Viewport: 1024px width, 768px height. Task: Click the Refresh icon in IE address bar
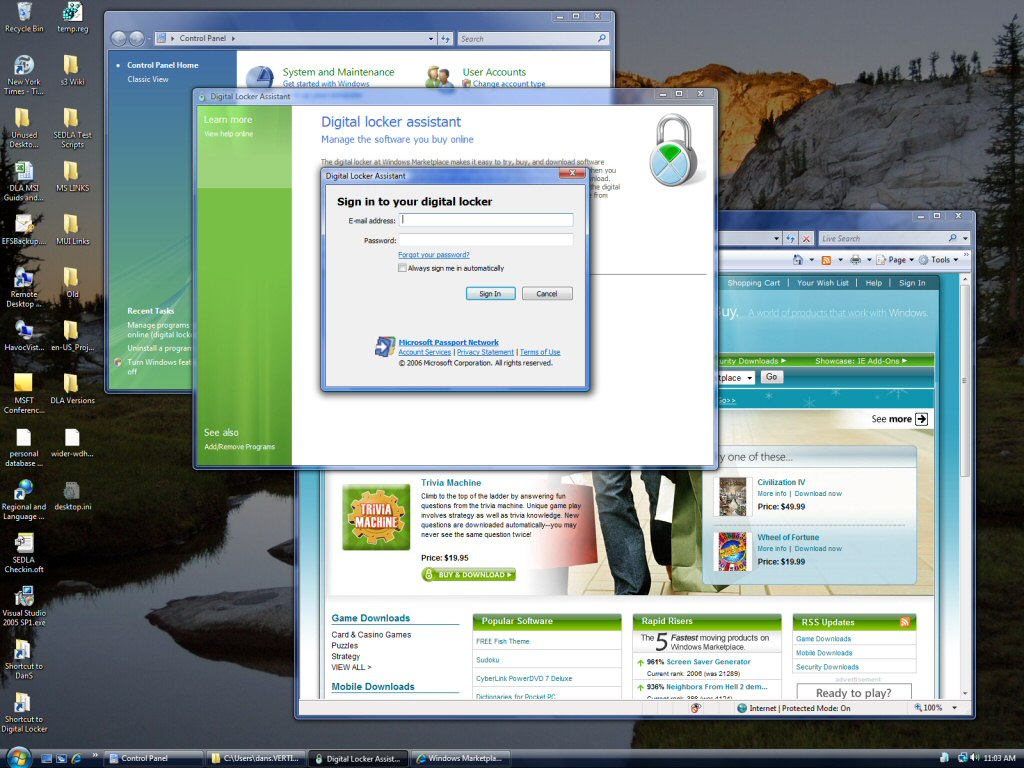point(791,238)
